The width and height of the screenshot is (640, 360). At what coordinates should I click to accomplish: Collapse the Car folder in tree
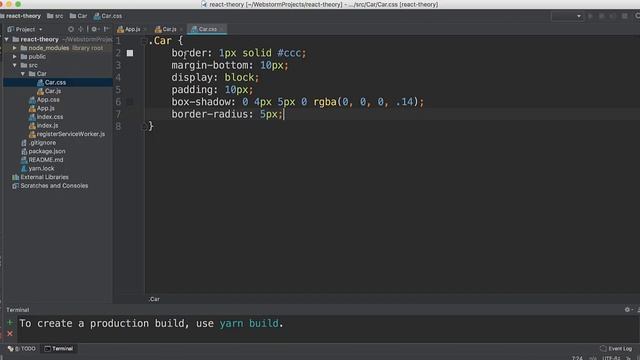click(x=23, y=74)
